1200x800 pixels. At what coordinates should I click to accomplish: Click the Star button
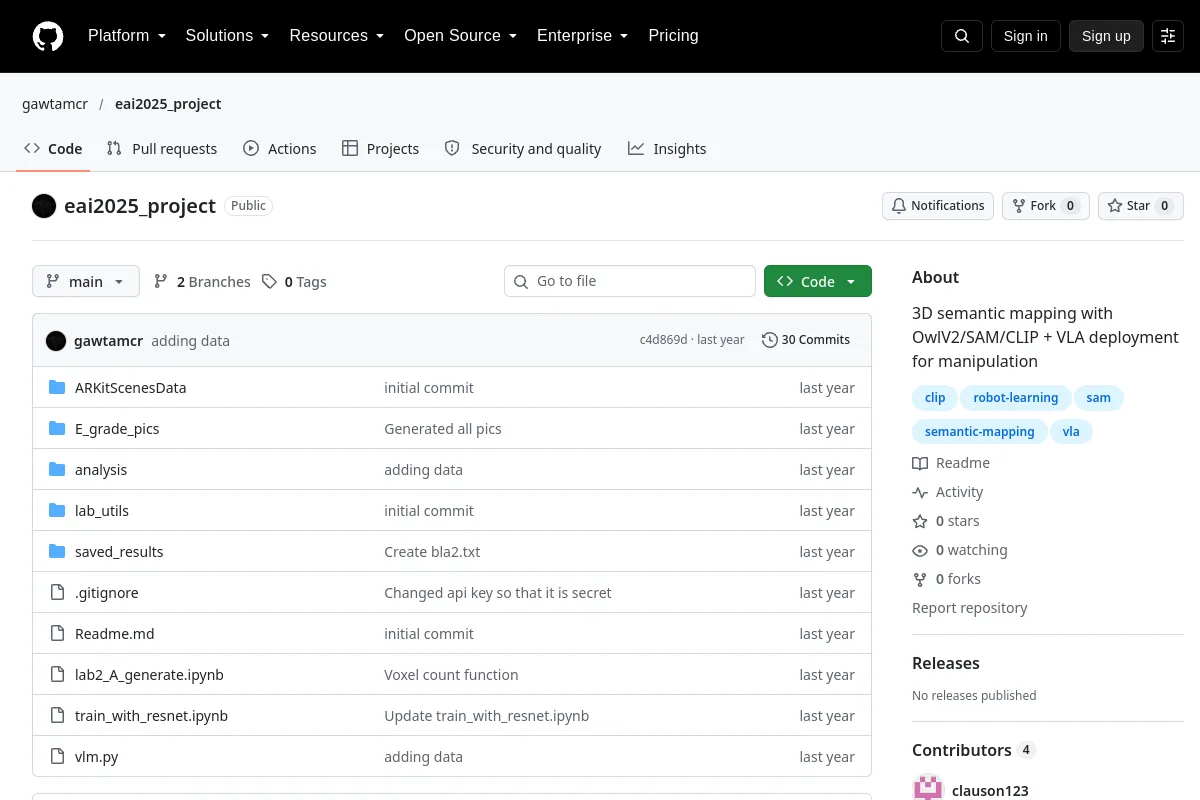(x=1141, y=206)
